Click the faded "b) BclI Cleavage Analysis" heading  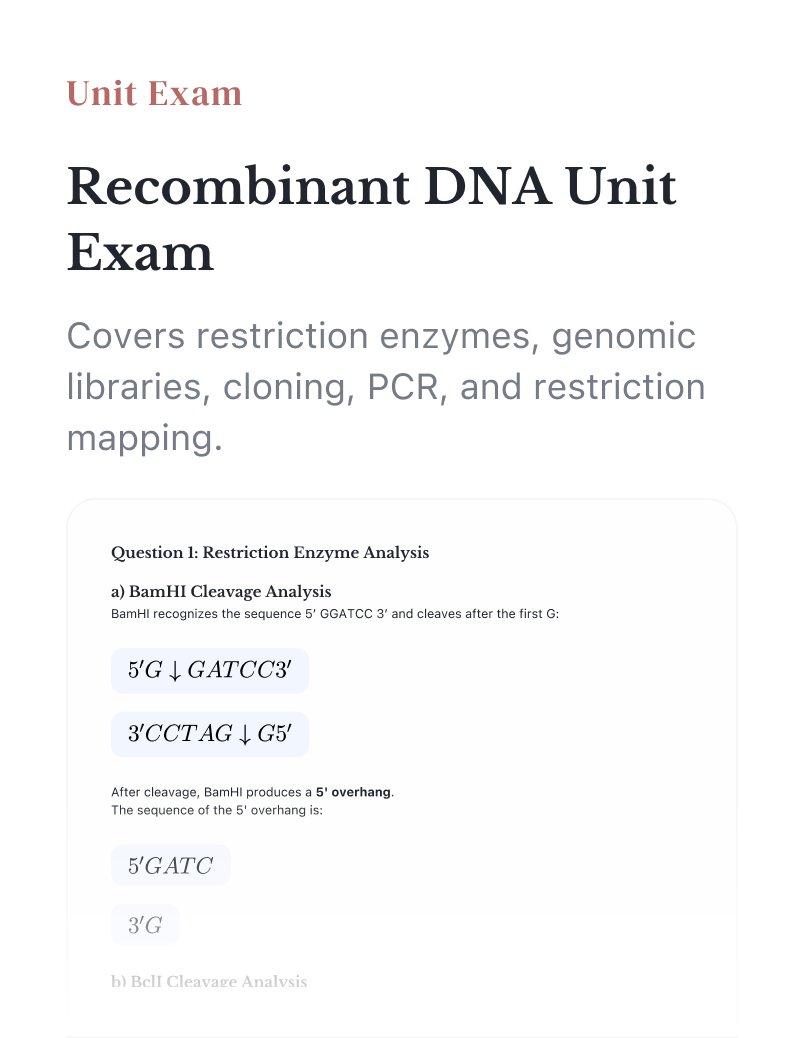[x=209, y=981]
